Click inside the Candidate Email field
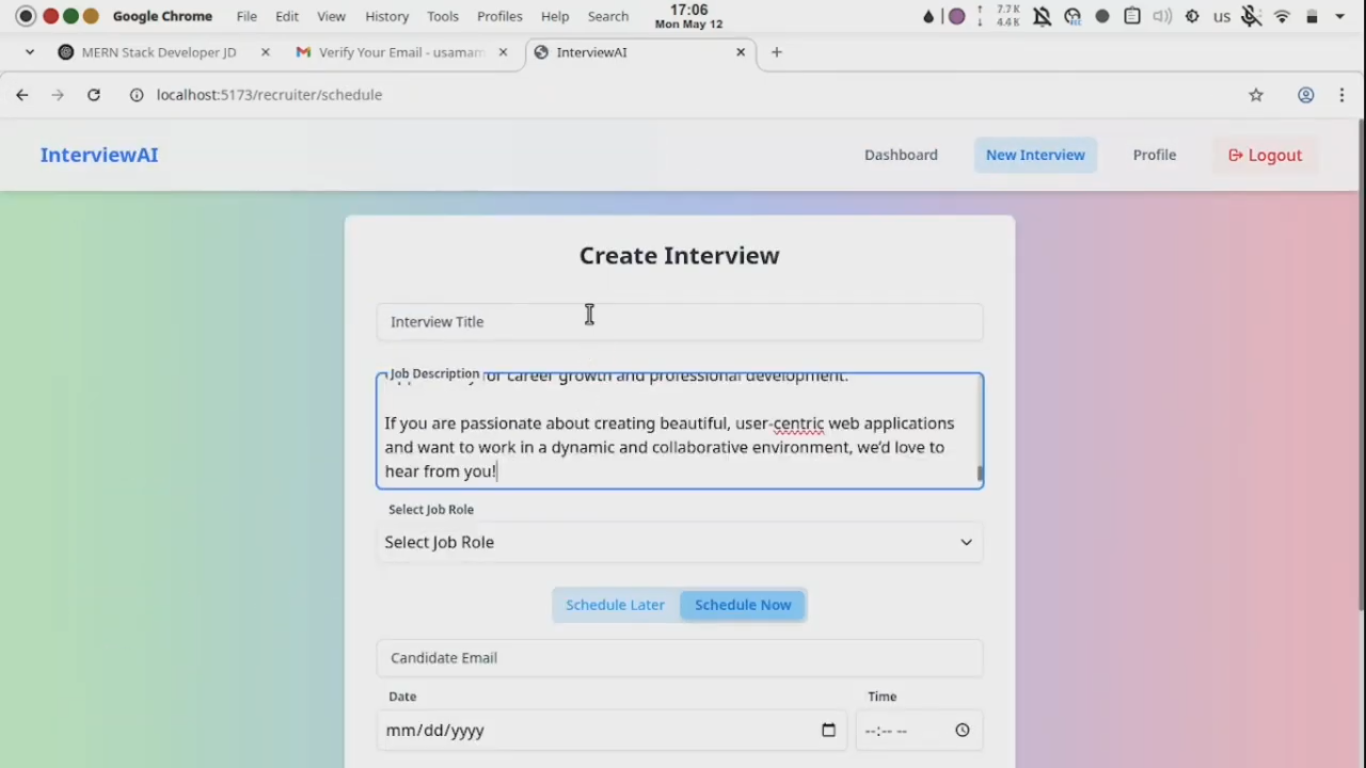The image size is (1366, 768). (x=679, y=658)
